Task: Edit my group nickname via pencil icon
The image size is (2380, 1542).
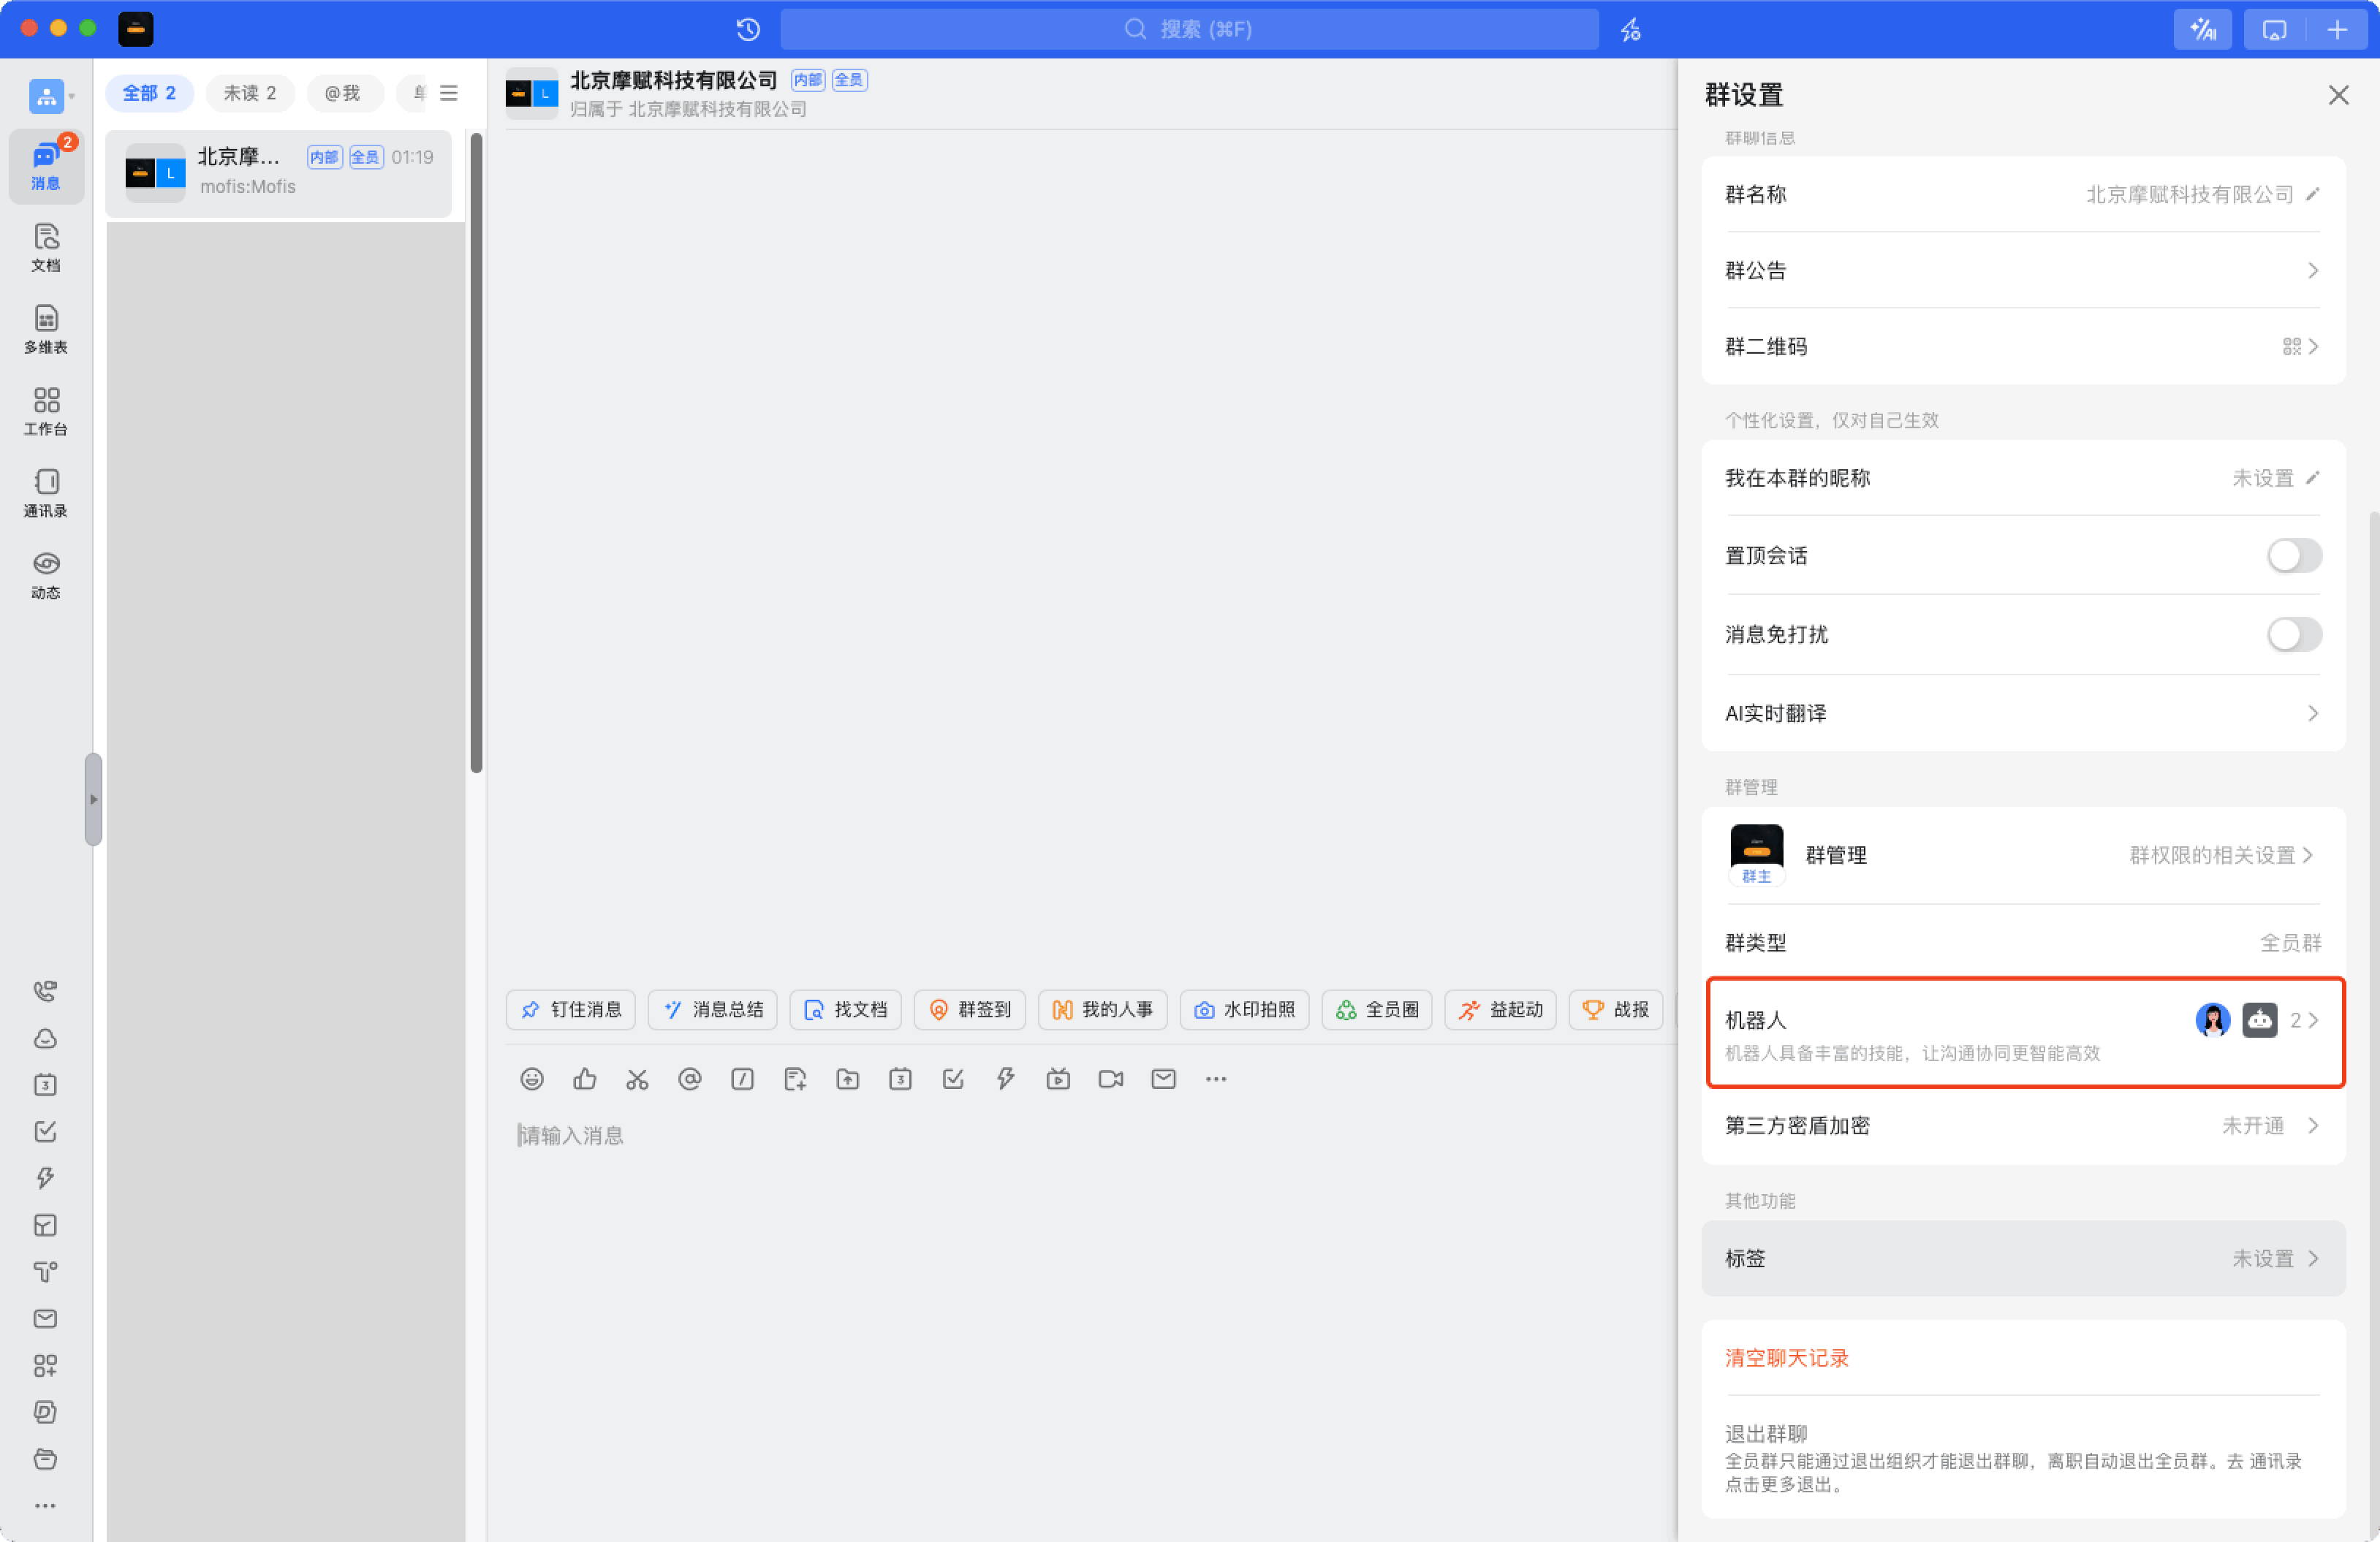Action: (x=2312, y=478)
